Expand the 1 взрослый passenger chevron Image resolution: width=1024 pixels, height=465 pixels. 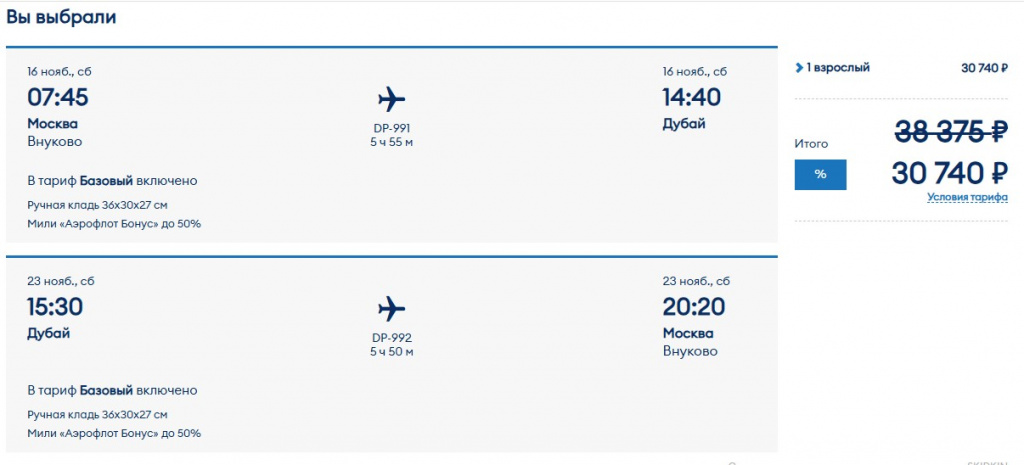tap(799, 68)
